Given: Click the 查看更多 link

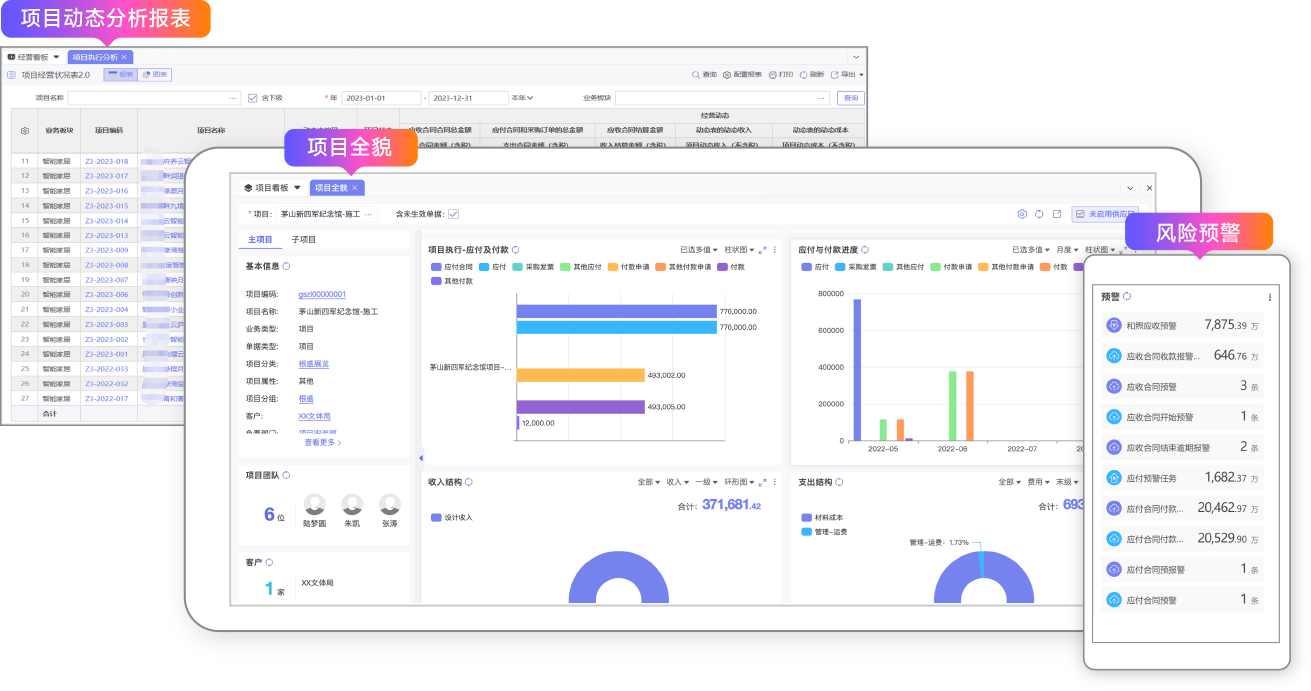Looking at the screenshot, I should pyautogui.click(x=323, y=442).
